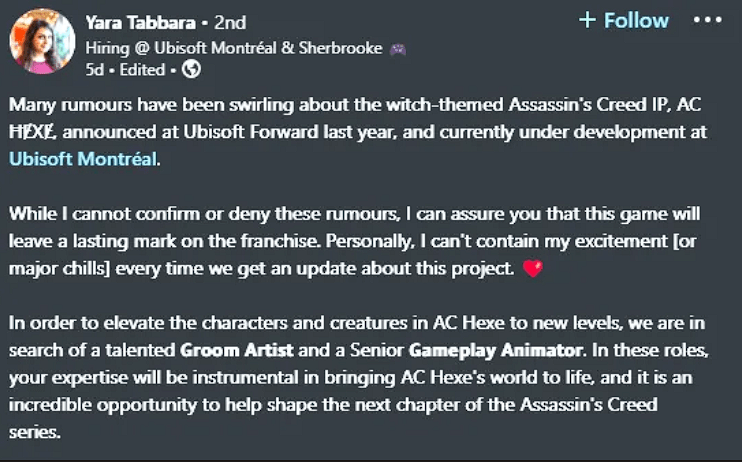Click the bold Groom Artist text
This screenshot has height=462, width=742.
(239, 350)
